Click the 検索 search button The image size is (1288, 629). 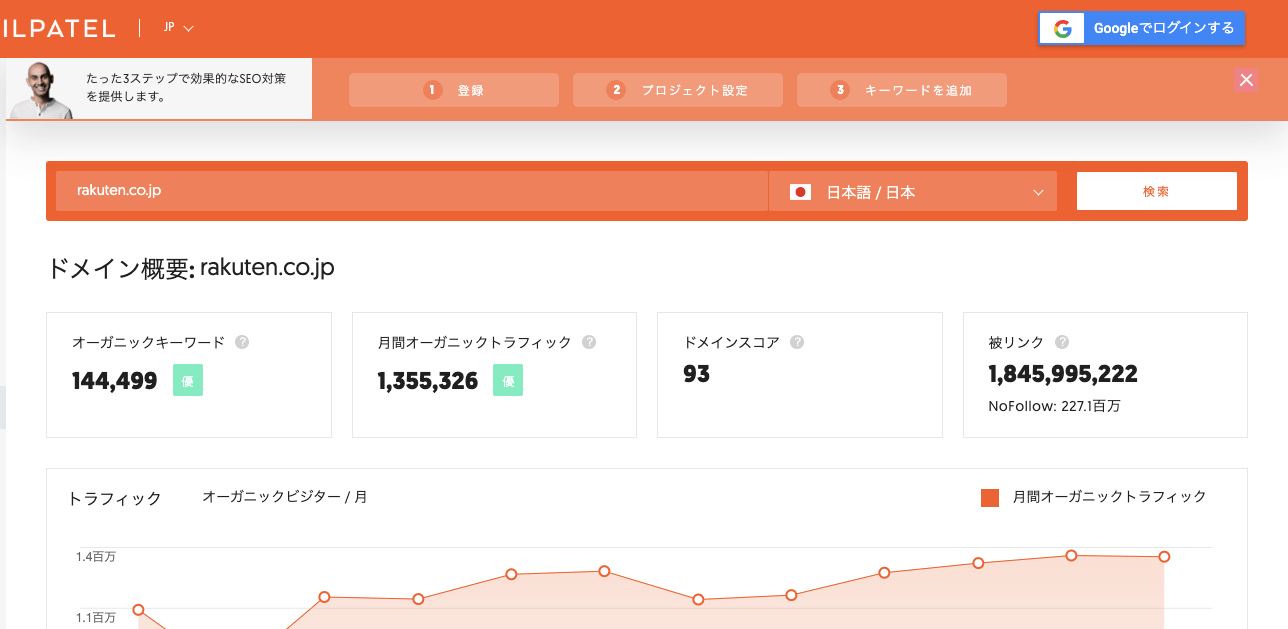click(x=1157, y=190)
